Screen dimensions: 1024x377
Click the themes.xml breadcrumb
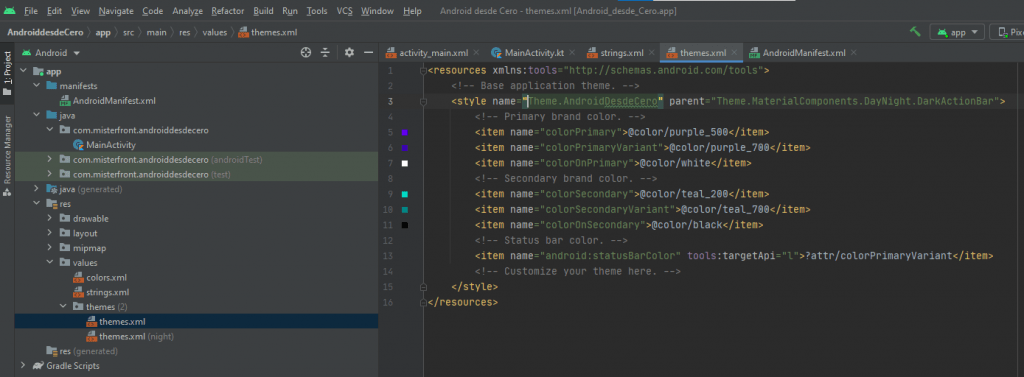[x=268, y=32]
